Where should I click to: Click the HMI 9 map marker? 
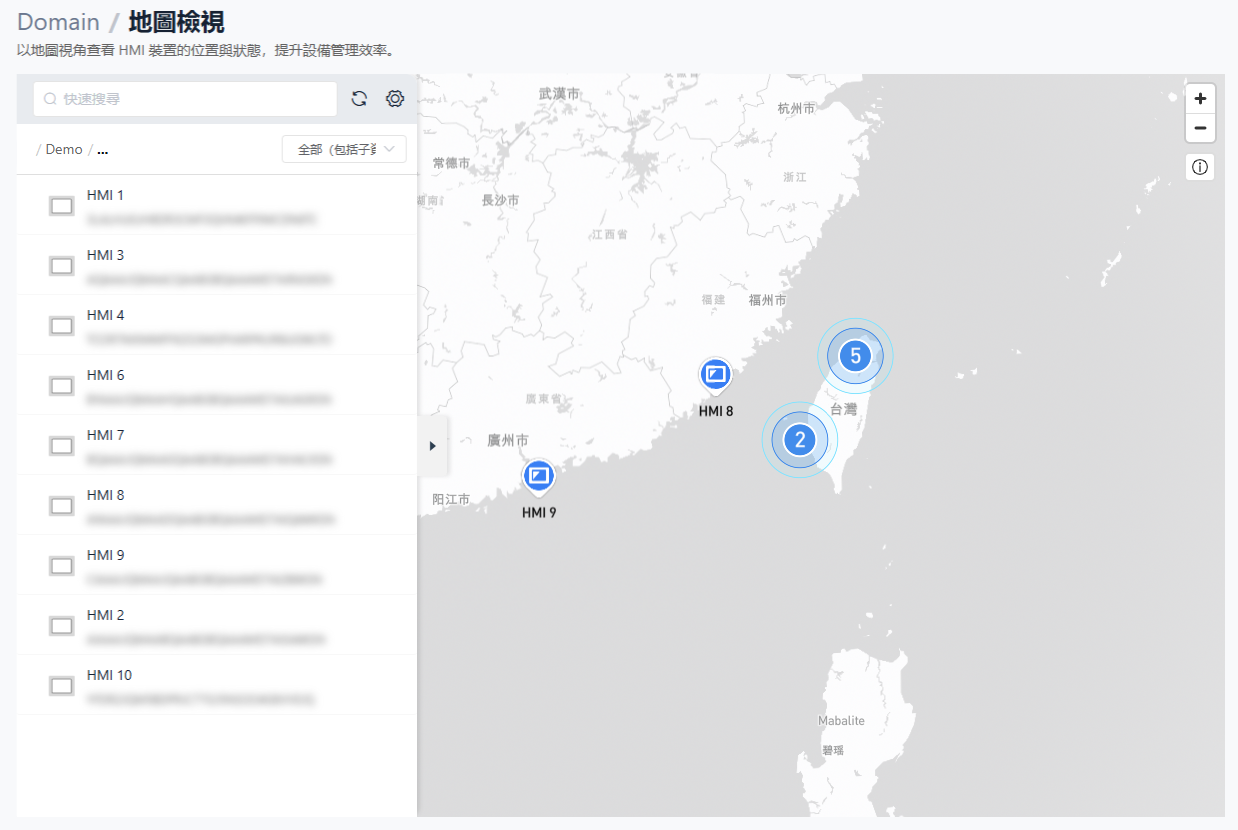point(538,476)
